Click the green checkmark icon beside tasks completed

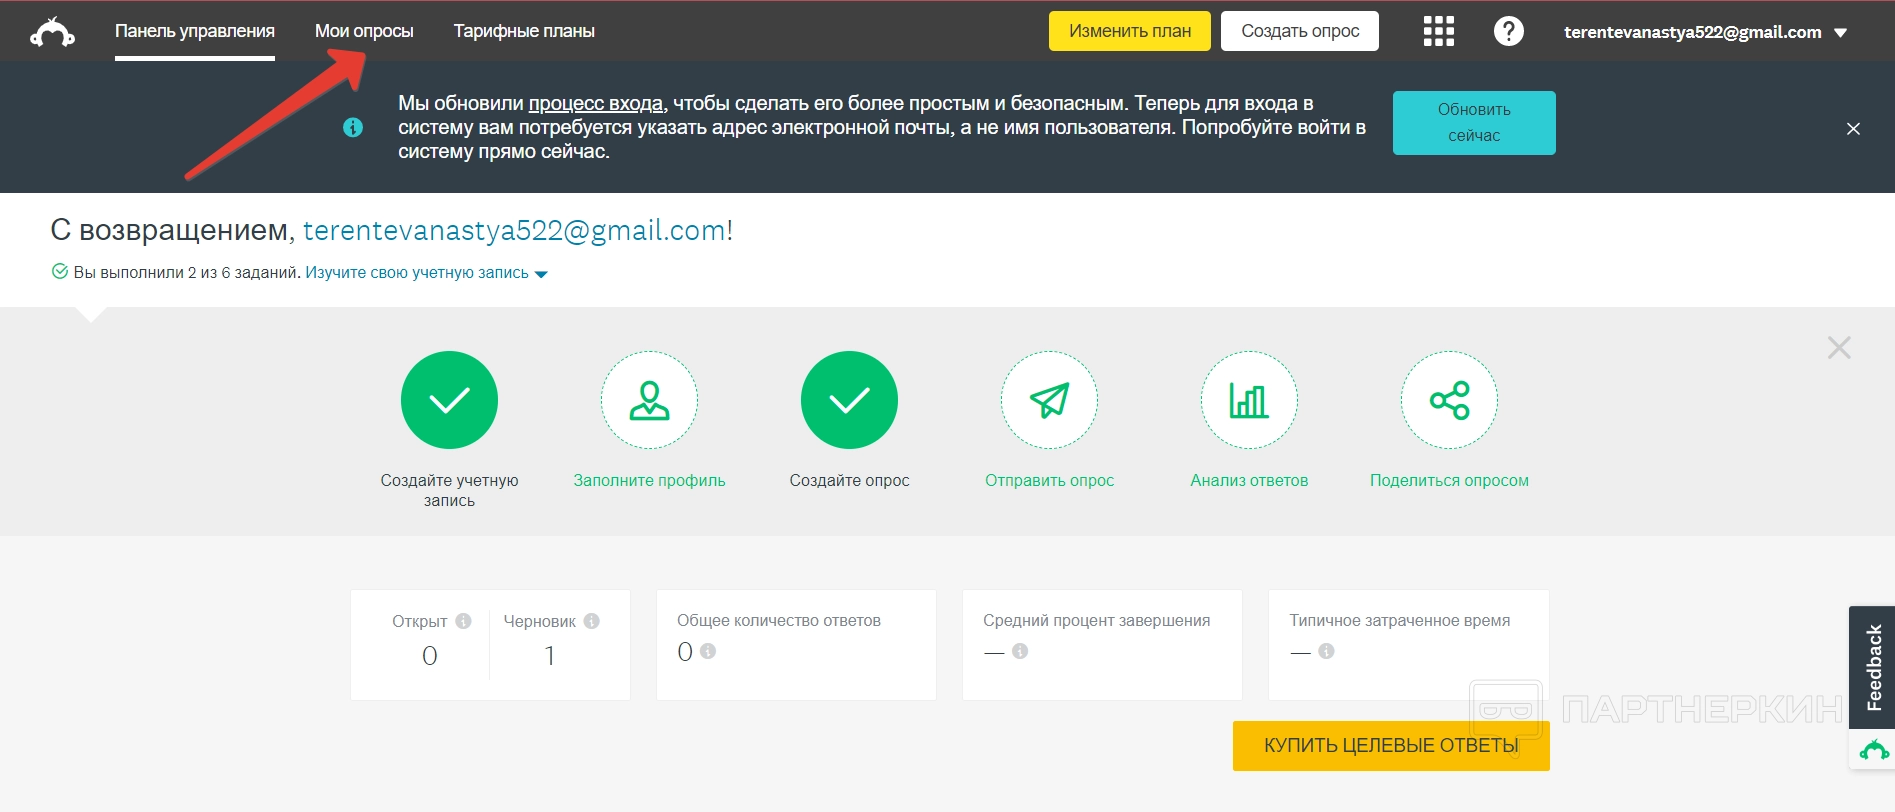pos(60,272)
